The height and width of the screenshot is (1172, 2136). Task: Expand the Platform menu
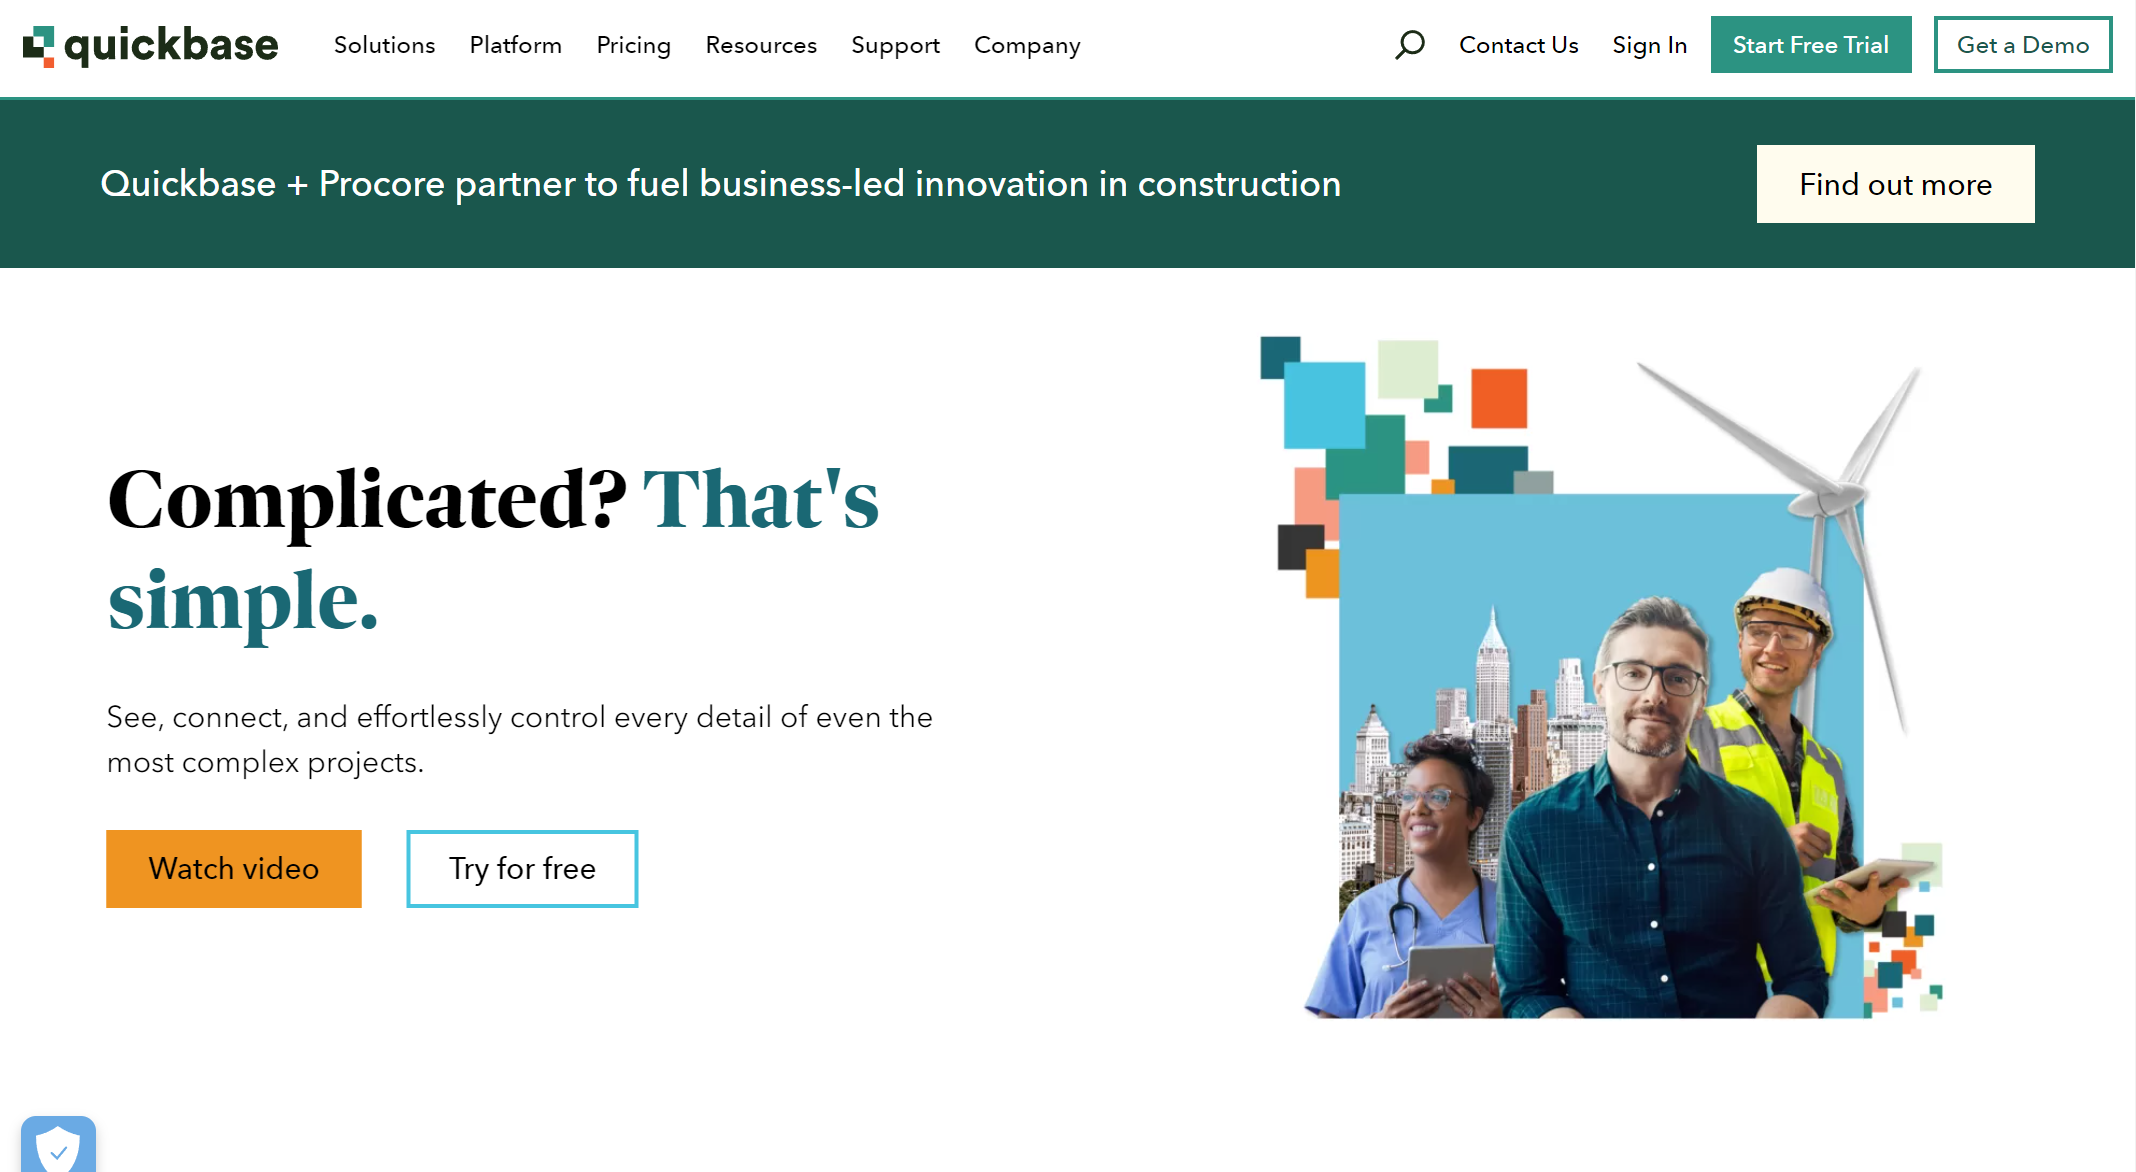click(515, 46)
